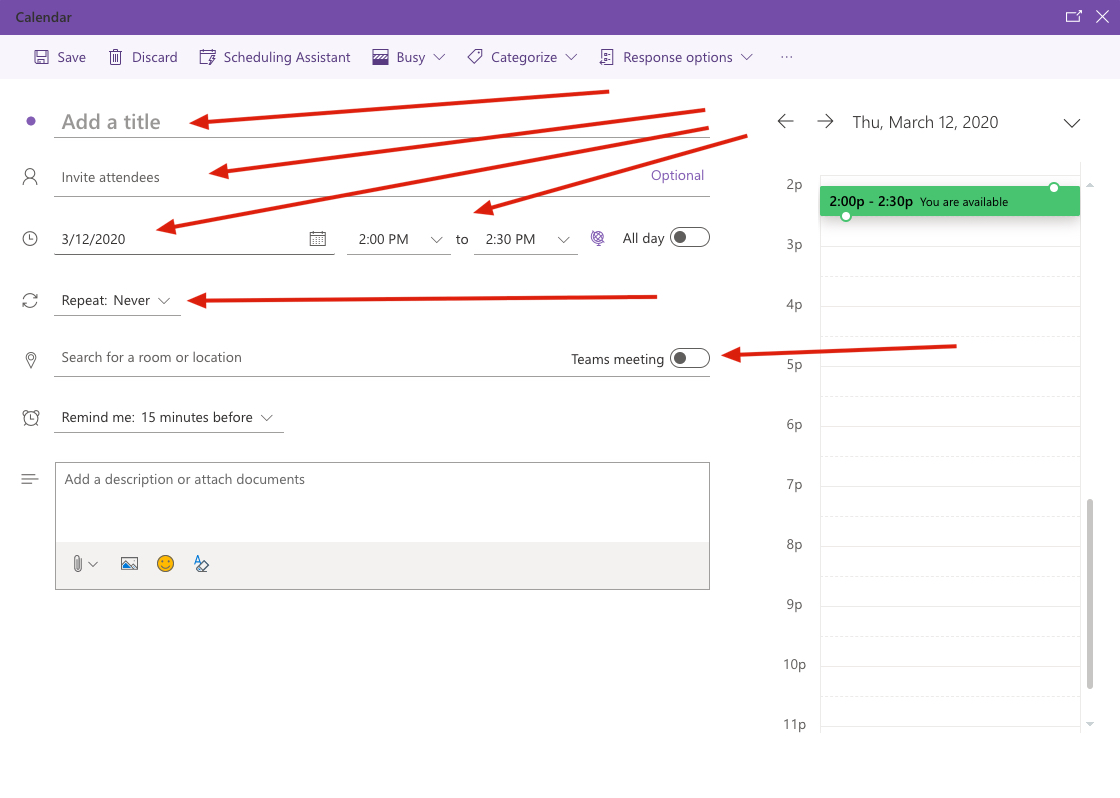Viewport: 1120px width, 798px height.
Task: Expand the Thu, March 12, 2020 date dropdown
Action: [1071, 123]
